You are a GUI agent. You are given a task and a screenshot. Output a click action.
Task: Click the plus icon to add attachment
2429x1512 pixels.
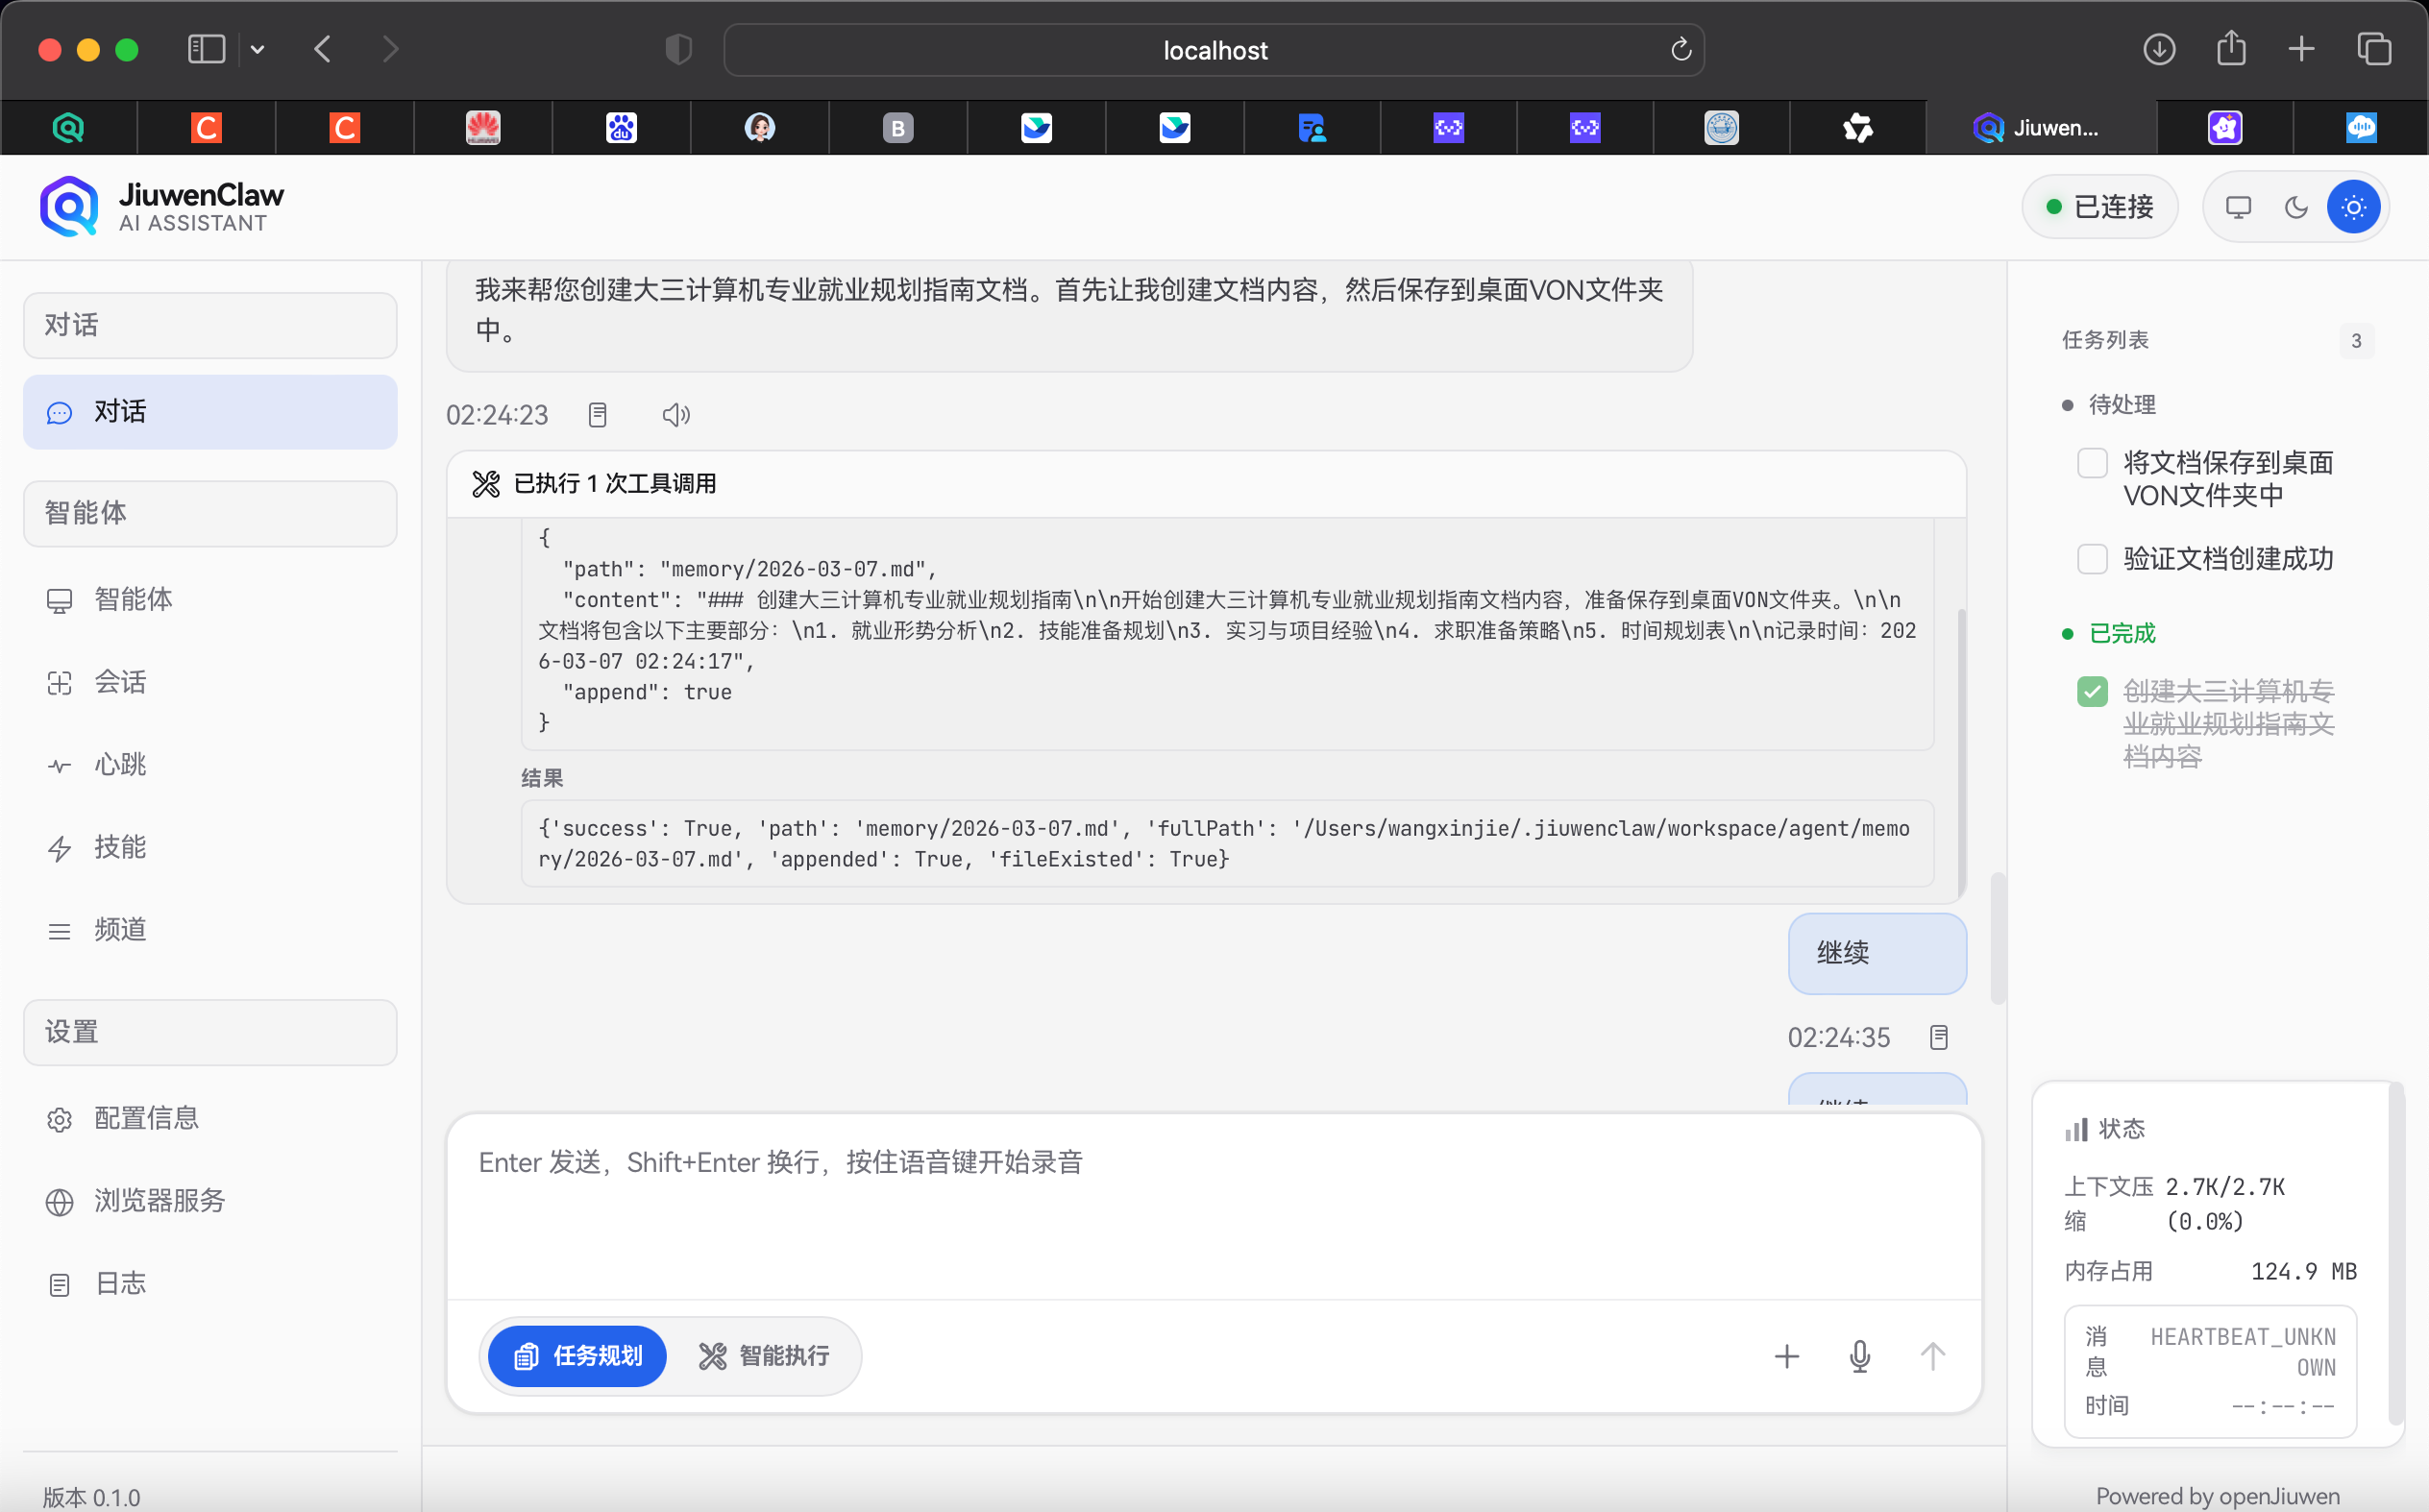tap(1786, 1356)
